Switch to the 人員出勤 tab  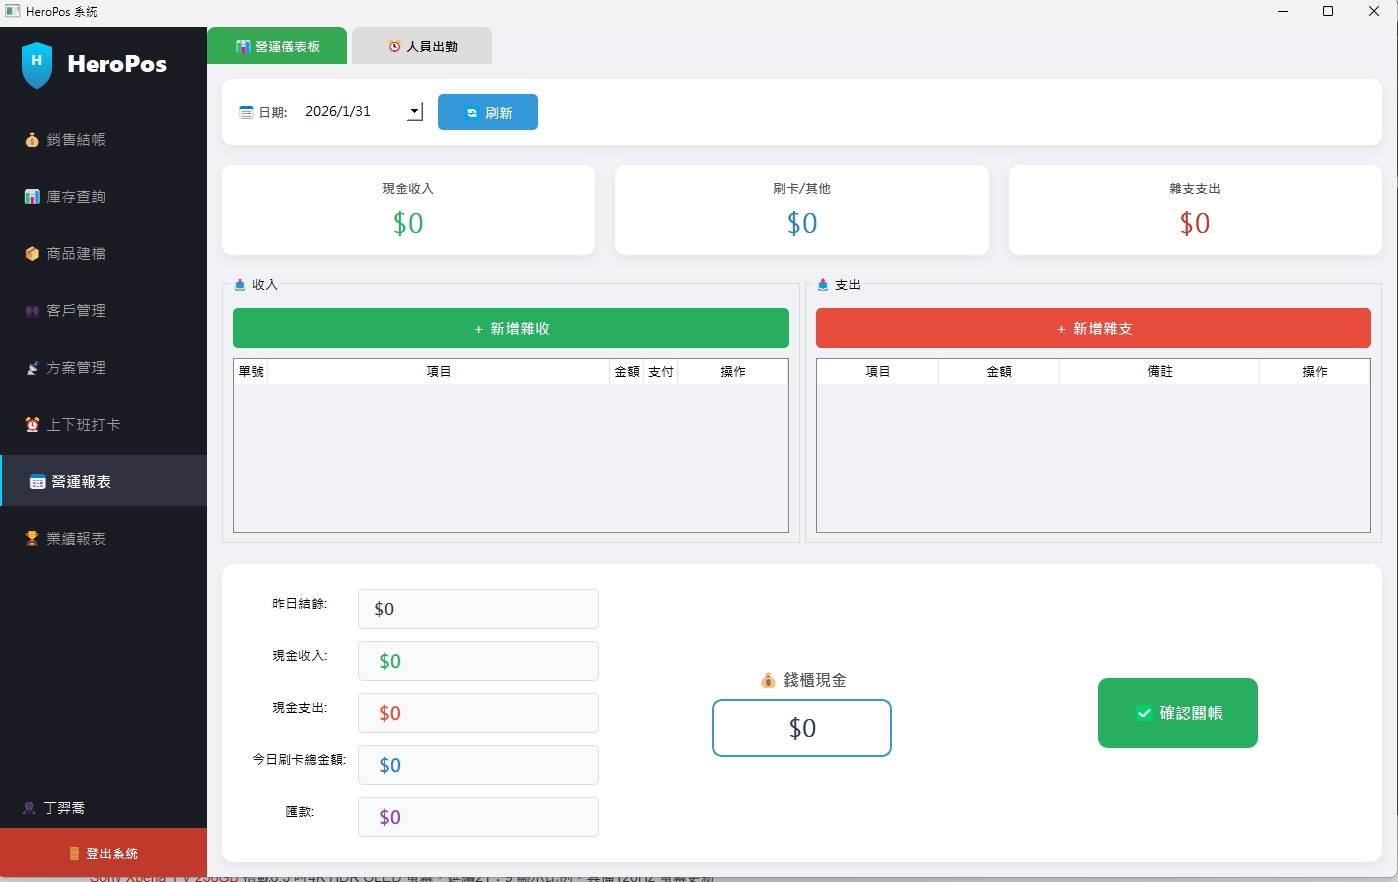tap(421, 45)
